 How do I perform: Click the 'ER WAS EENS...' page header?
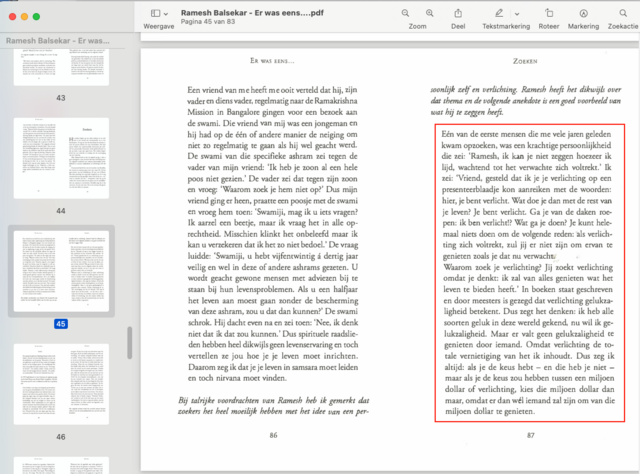(x=272, y=61)
